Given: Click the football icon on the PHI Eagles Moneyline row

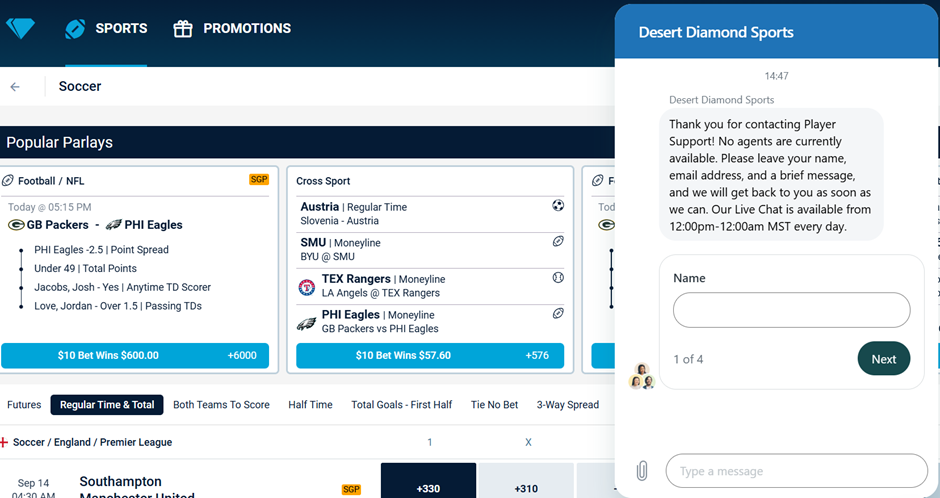Looking at the screenshot, I should pyautogui.click(x=558, y=313).
